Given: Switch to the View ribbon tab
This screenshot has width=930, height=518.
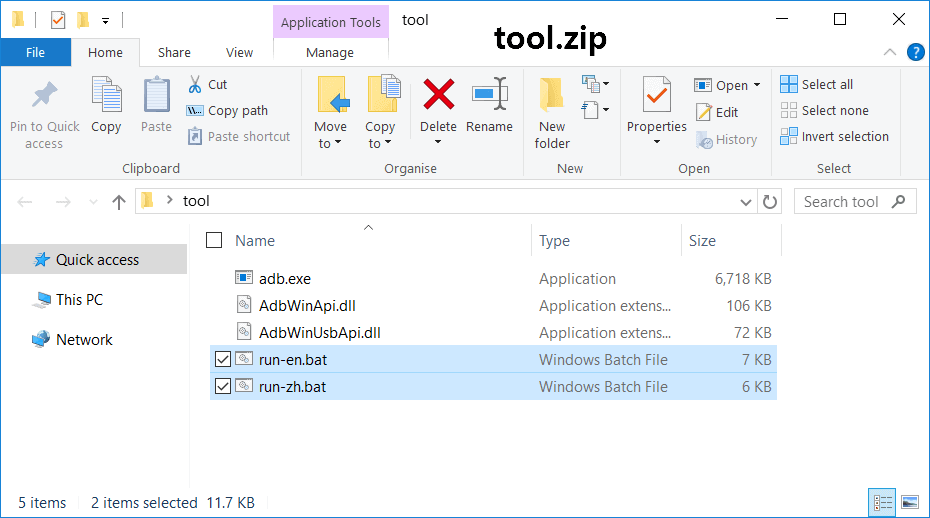Looking at the screenshot, I should (x=239, y=53).
